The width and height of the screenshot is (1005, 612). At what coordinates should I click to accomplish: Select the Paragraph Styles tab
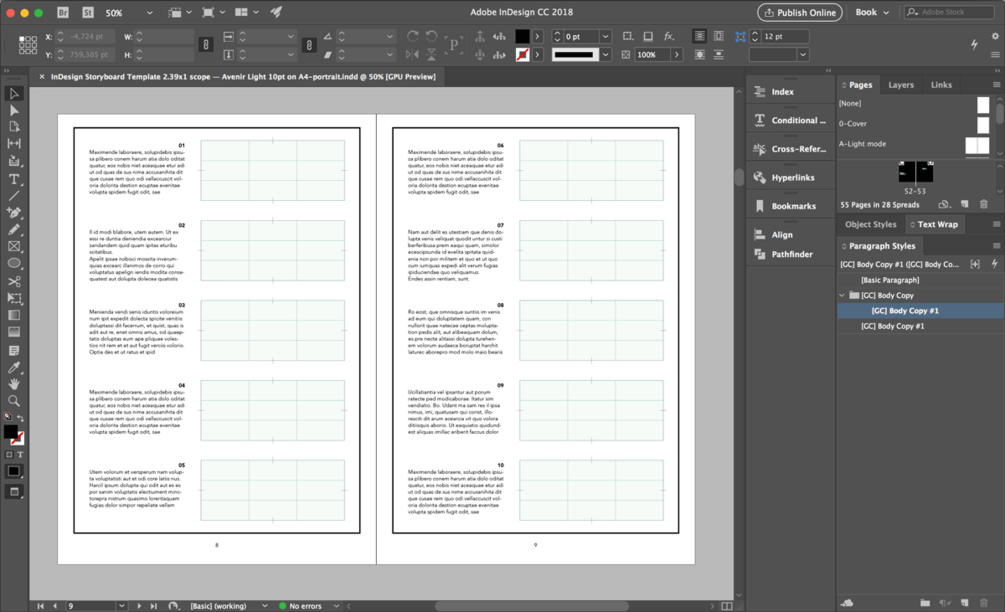(878, 246)
